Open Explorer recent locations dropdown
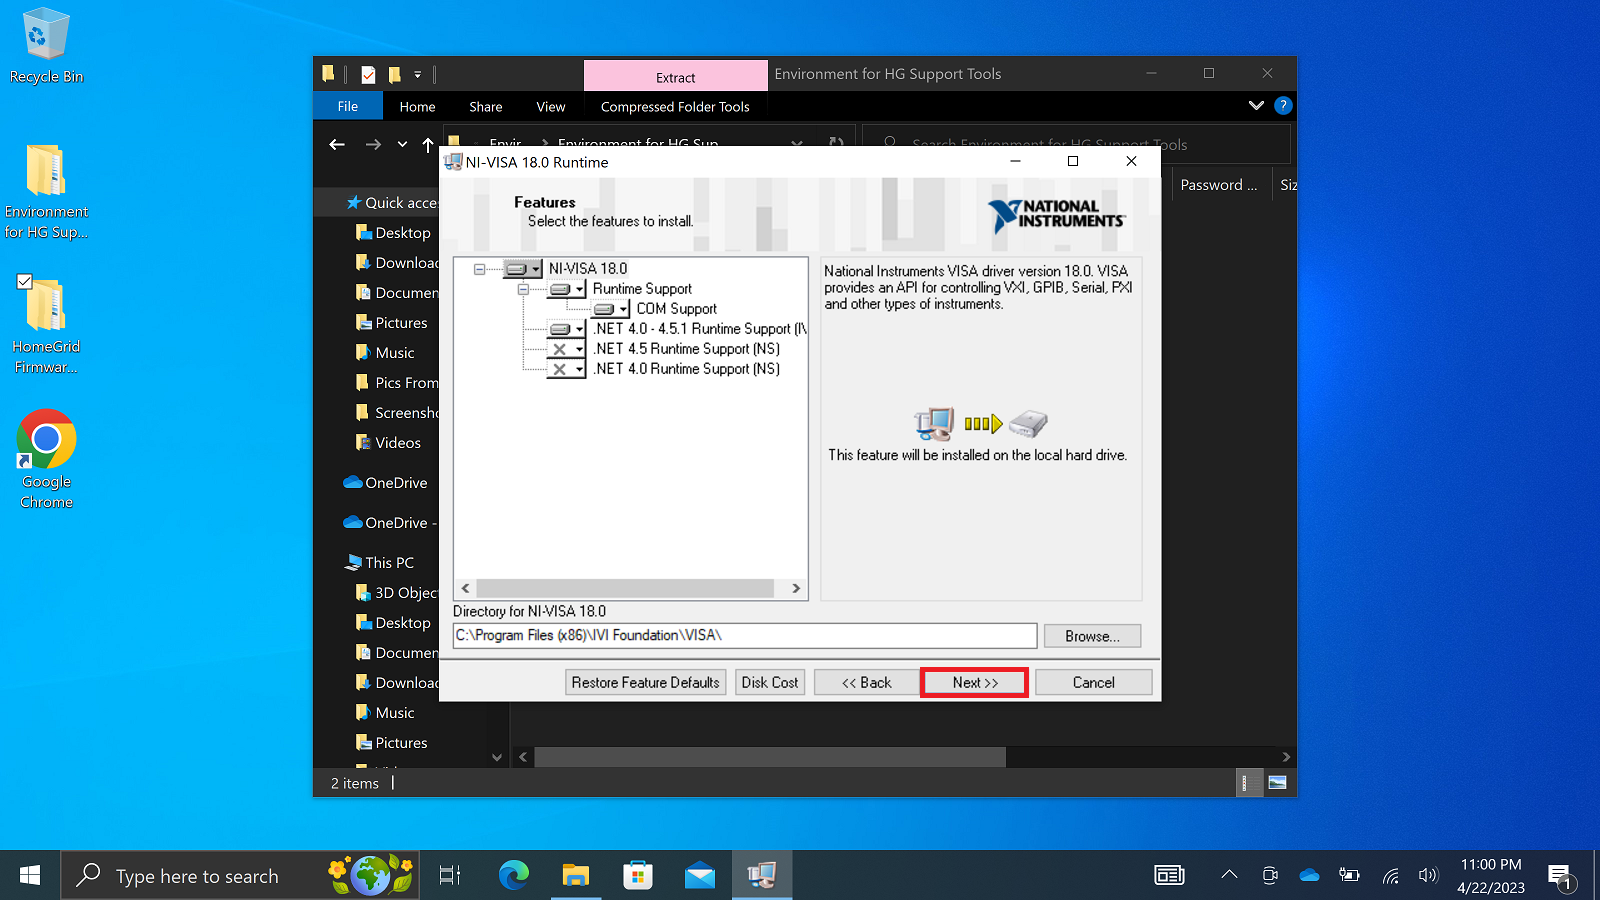The width and height of the screenshot is (1600, 900). tap(402, 145)
